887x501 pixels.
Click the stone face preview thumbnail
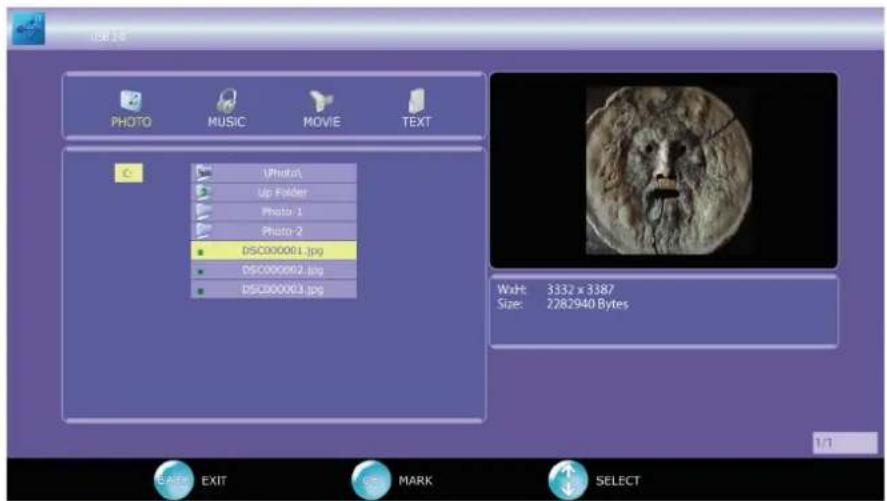pyautogui.click(x=669, y=170)
